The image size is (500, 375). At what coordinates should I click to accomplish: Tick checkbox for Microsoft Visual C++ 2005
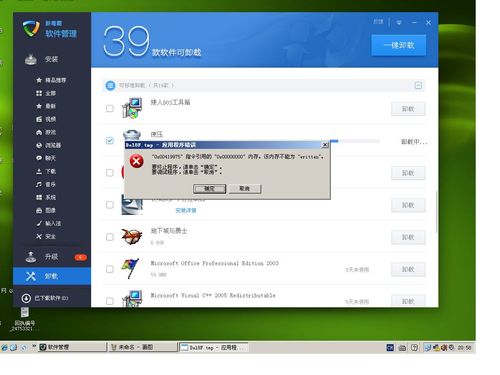tap(110, 301)
